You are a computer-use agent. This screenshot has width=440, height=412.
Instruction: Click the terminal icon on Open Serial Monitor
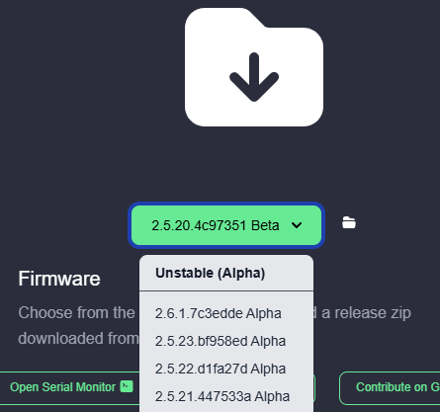(x=127, y=386)
